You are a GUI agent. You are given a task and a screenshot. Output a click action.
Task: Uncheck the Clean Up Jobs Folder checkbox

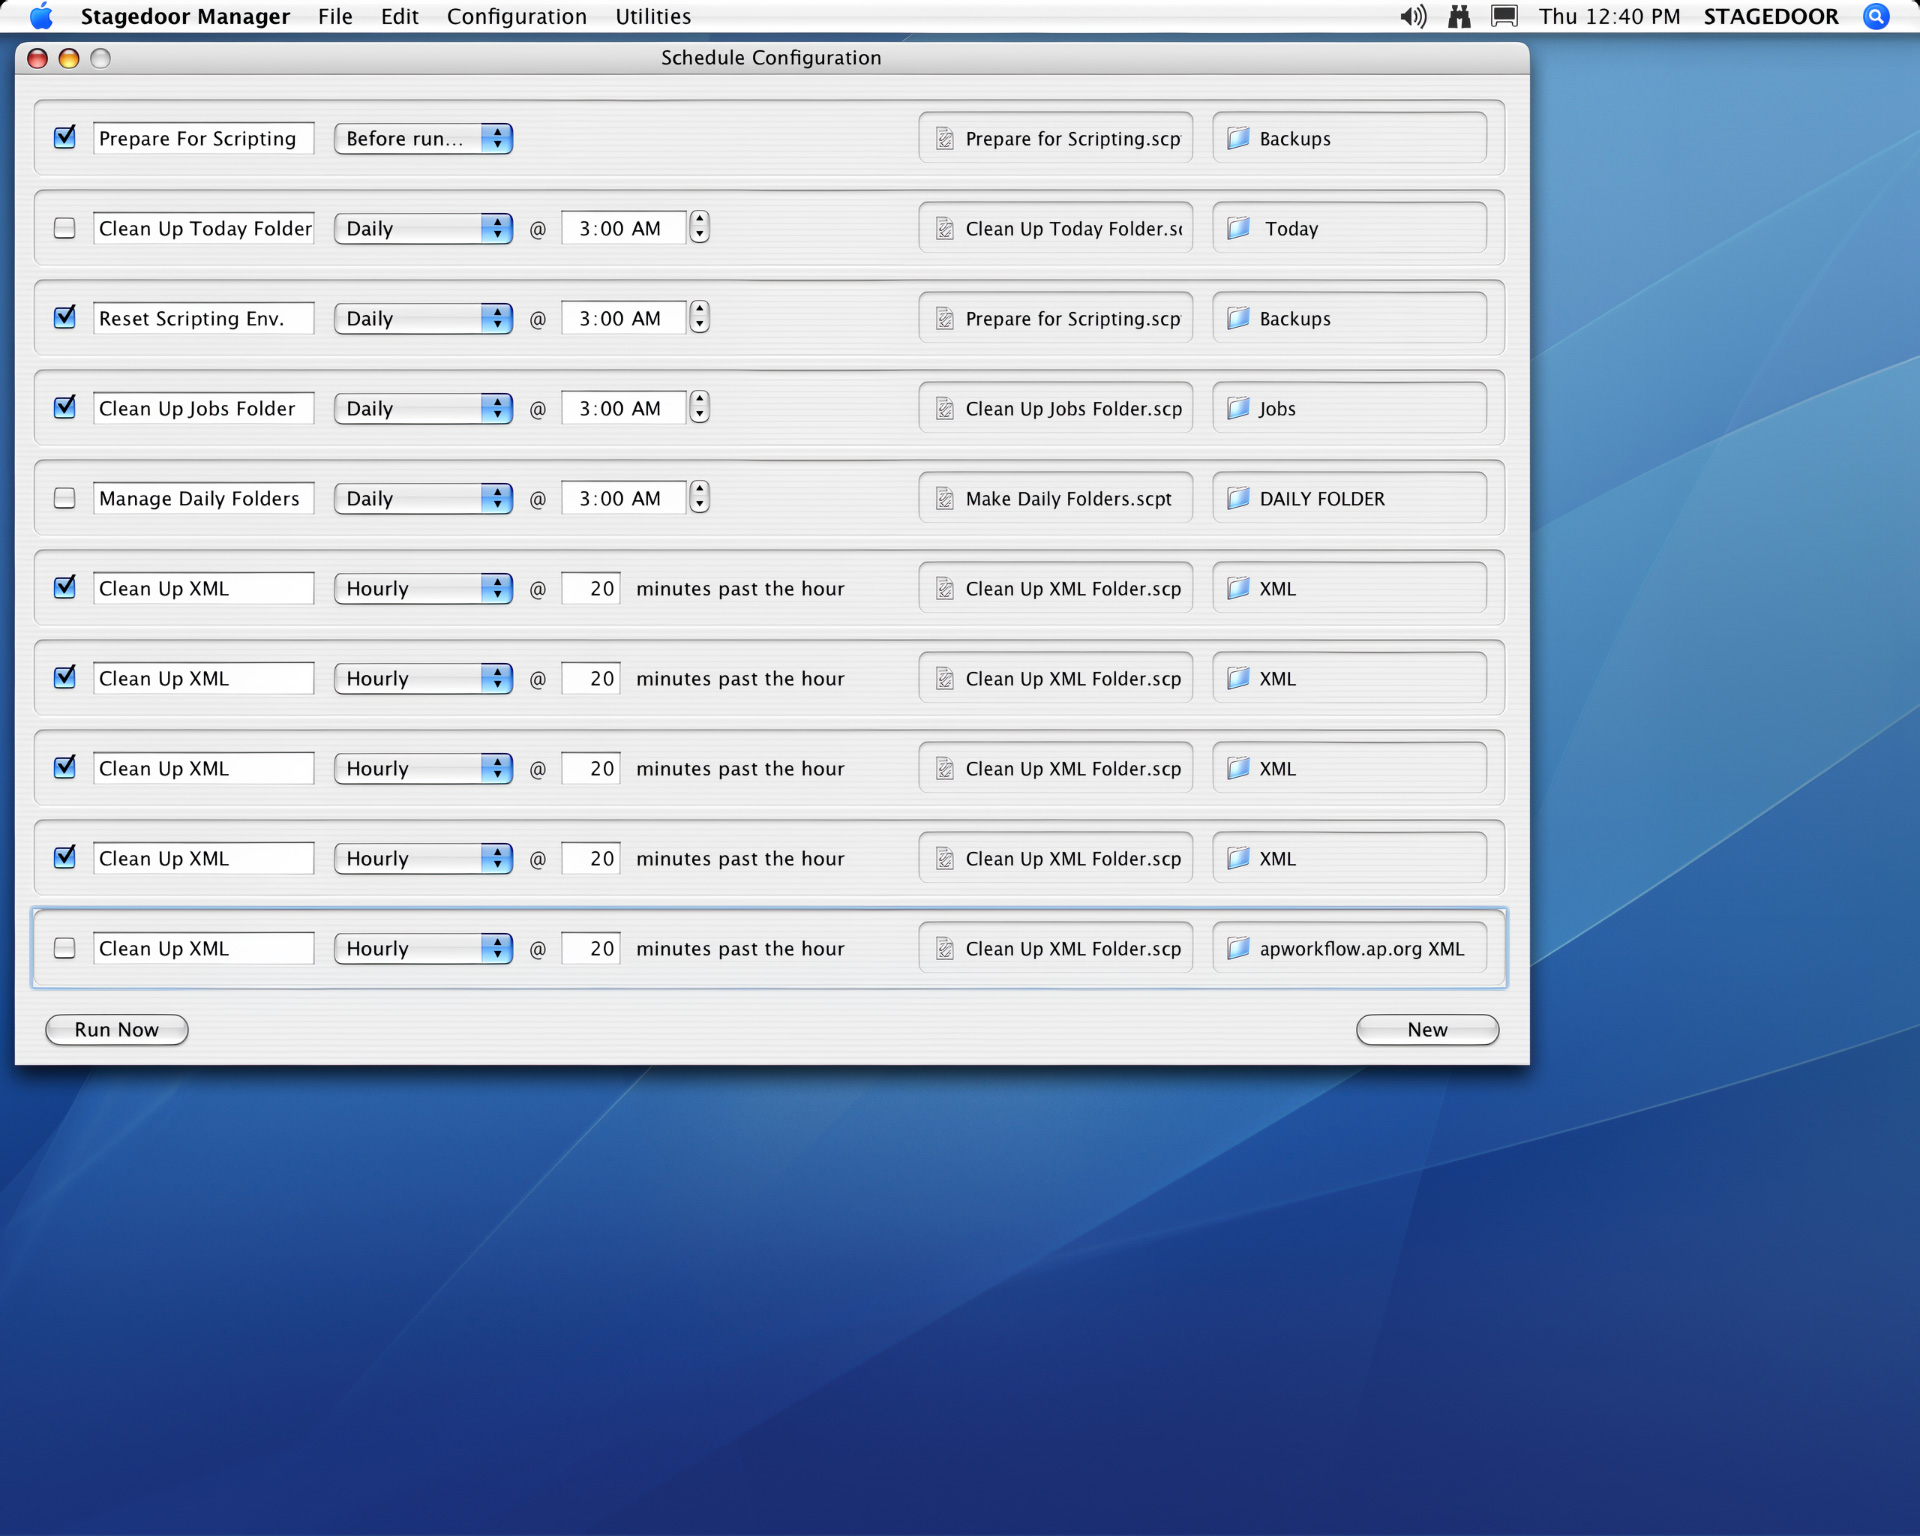65,407
